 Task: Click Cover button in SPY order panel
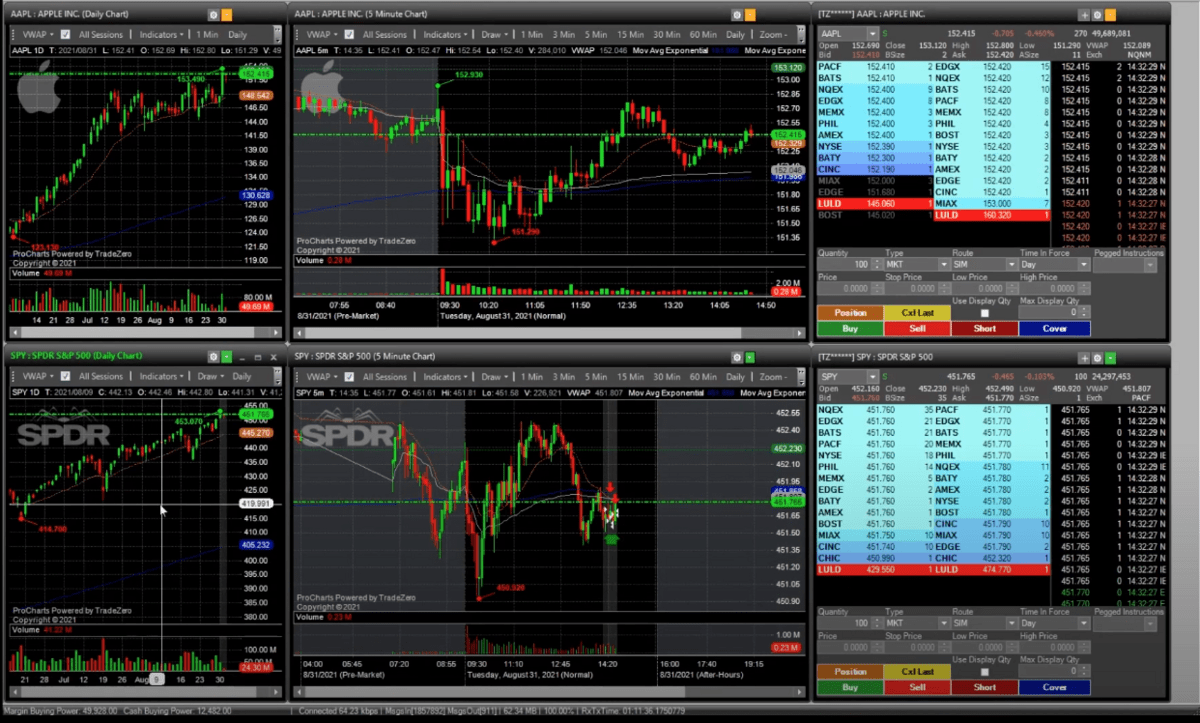coord(1054,687)
